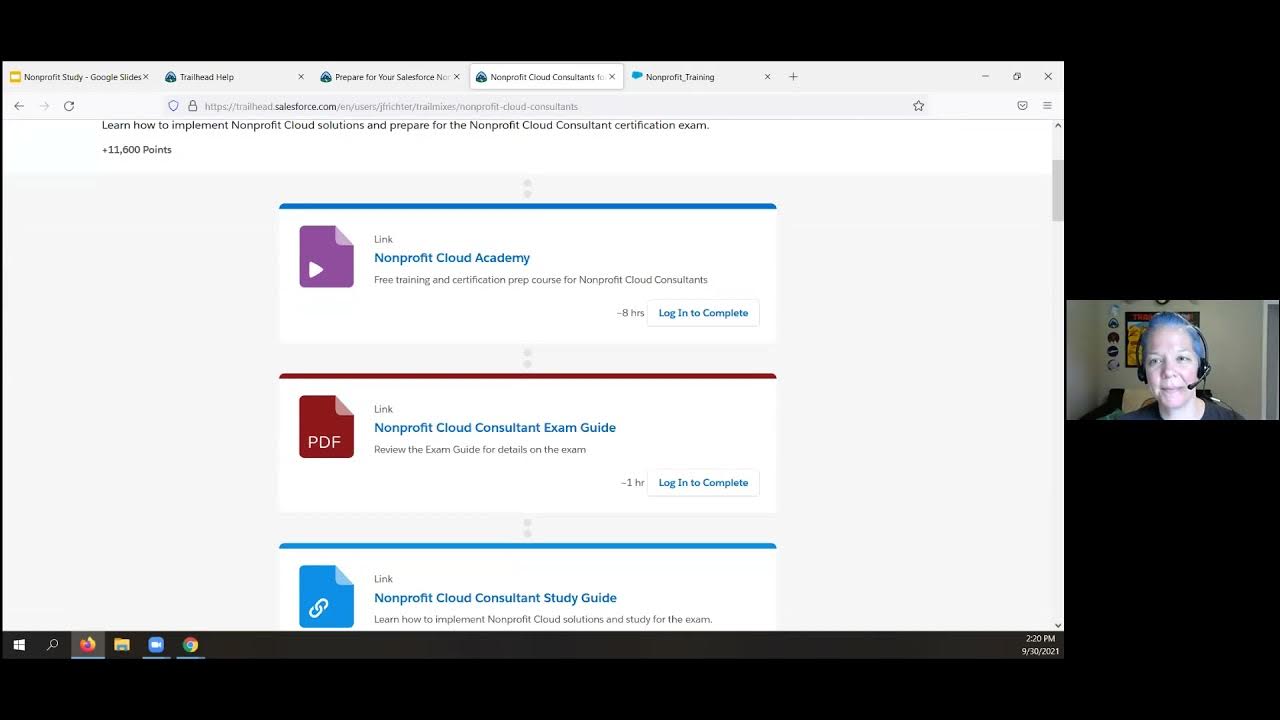Click the red PDF file icon
This screenshot has width=1280, height=720.
tap(326, 427)
